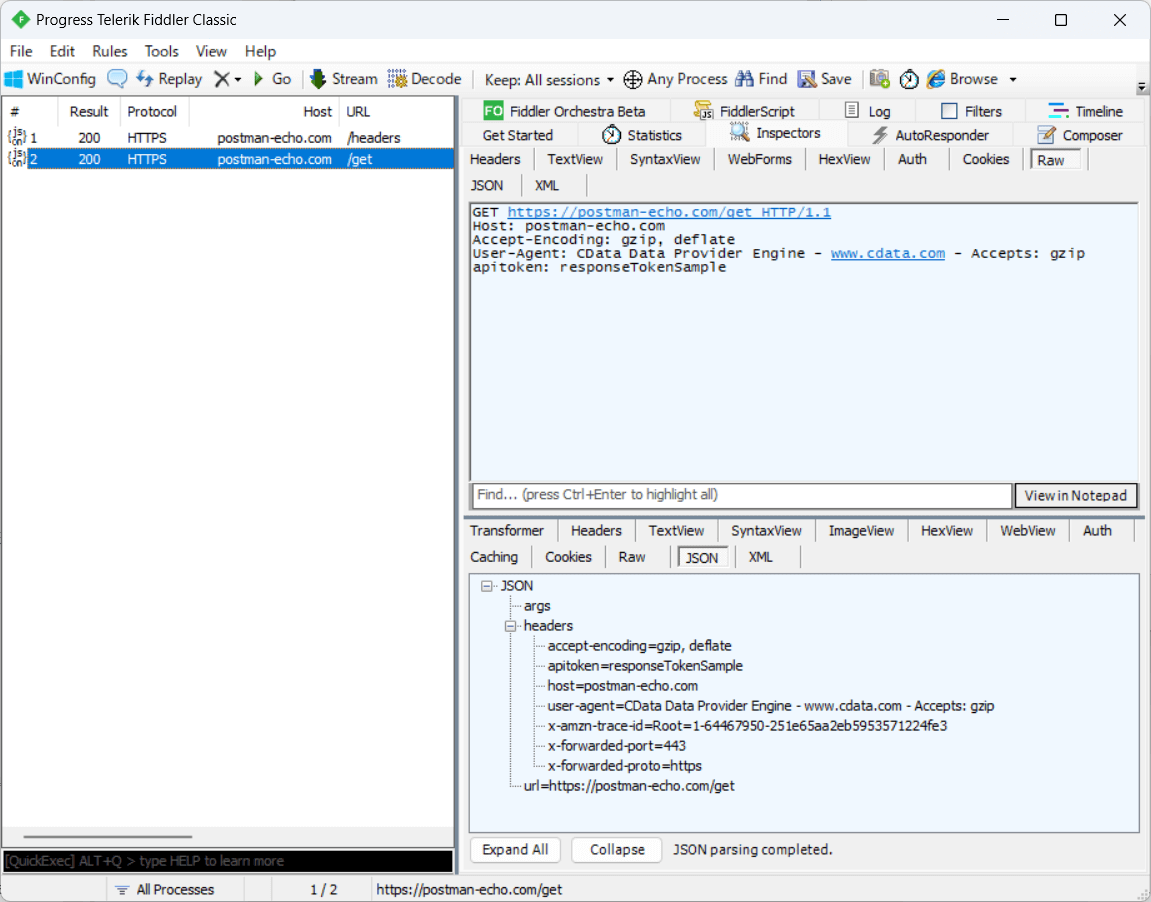Open the Keep: All sessions dropdown
1151x902 pixels.
(x=549, y=79)
